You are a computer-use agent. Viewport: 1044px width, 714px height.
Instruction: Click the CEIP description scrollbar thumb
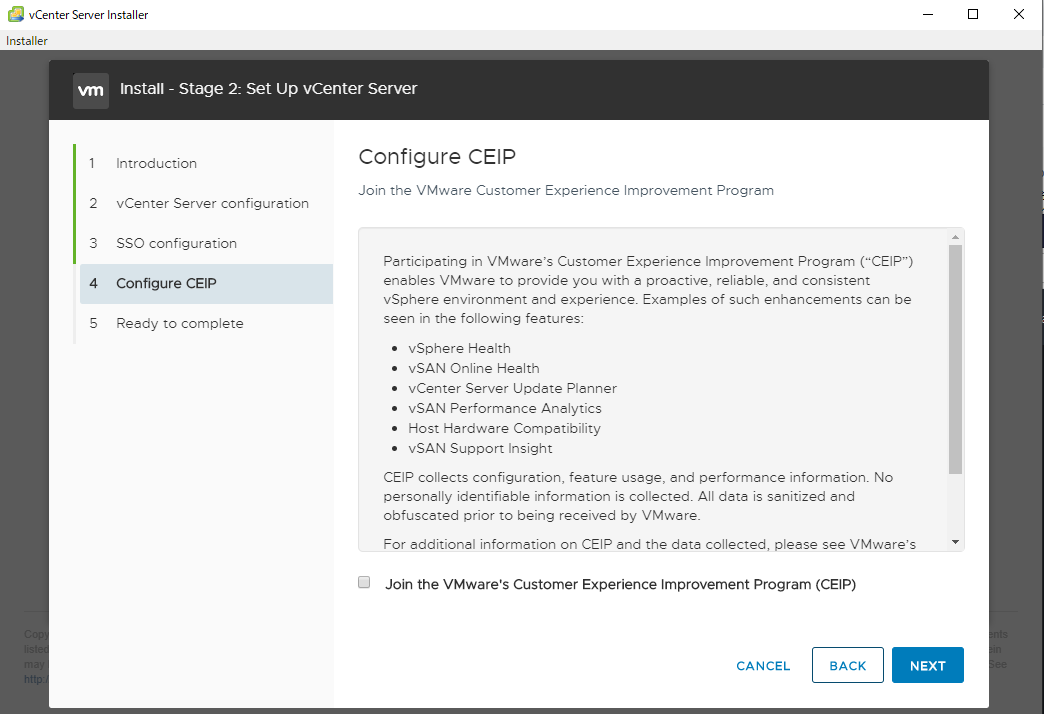pyautogui.click(x=955, y=358)
